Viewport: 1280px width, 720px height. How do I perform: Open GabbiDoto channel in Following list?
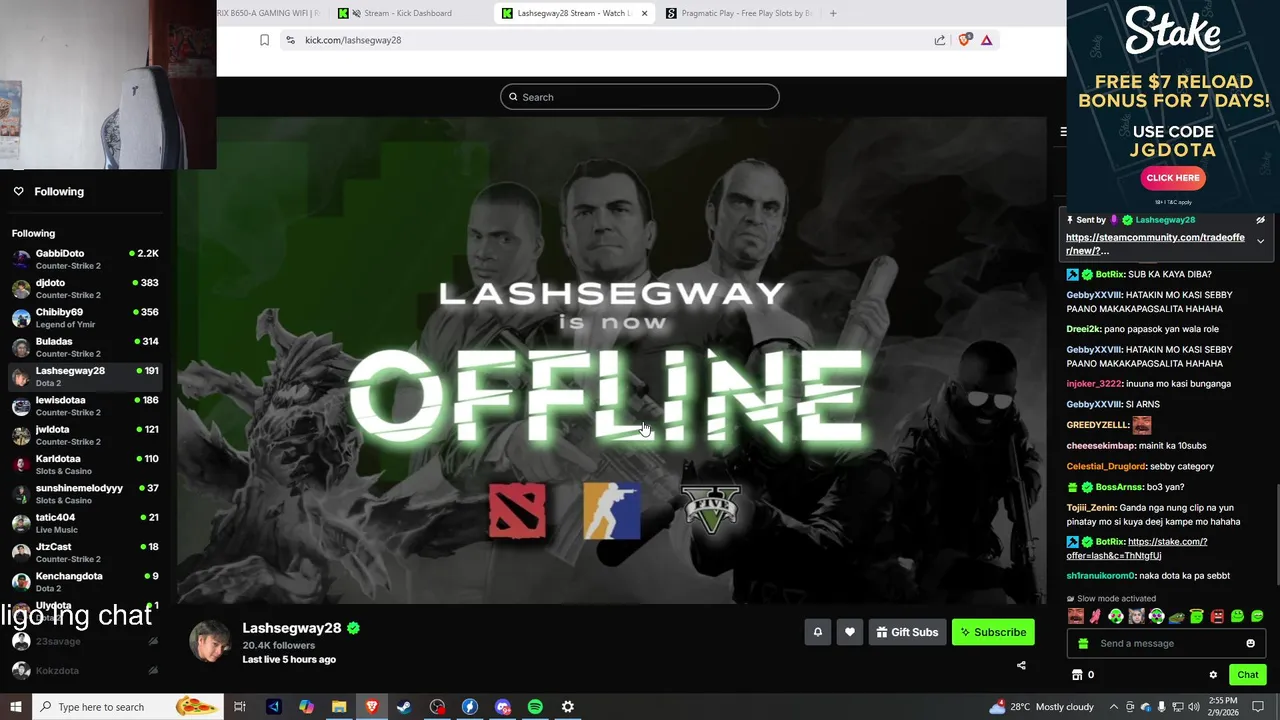tap(85, 259)
